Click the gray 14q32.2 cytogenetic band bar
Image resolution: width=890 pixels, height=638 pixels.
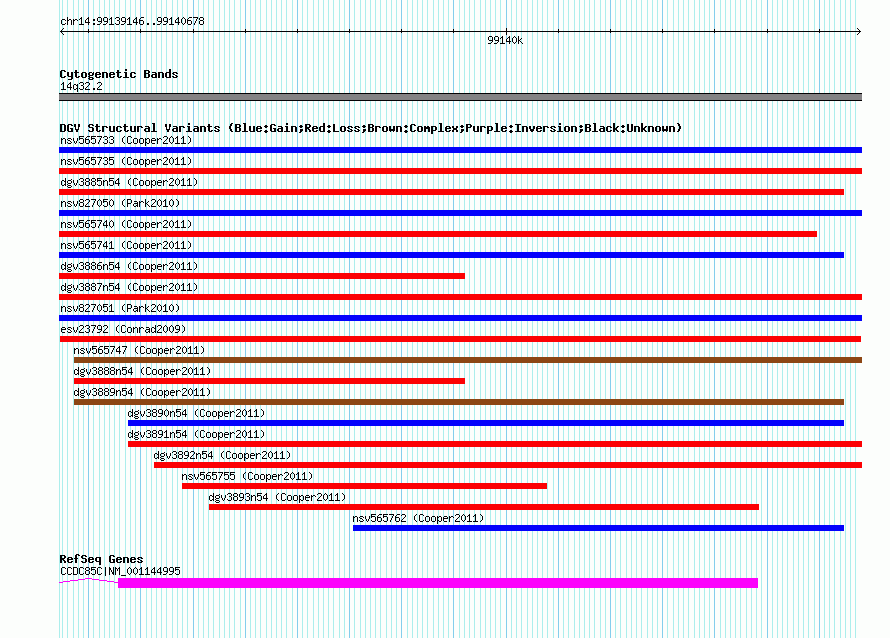[460, 97]
